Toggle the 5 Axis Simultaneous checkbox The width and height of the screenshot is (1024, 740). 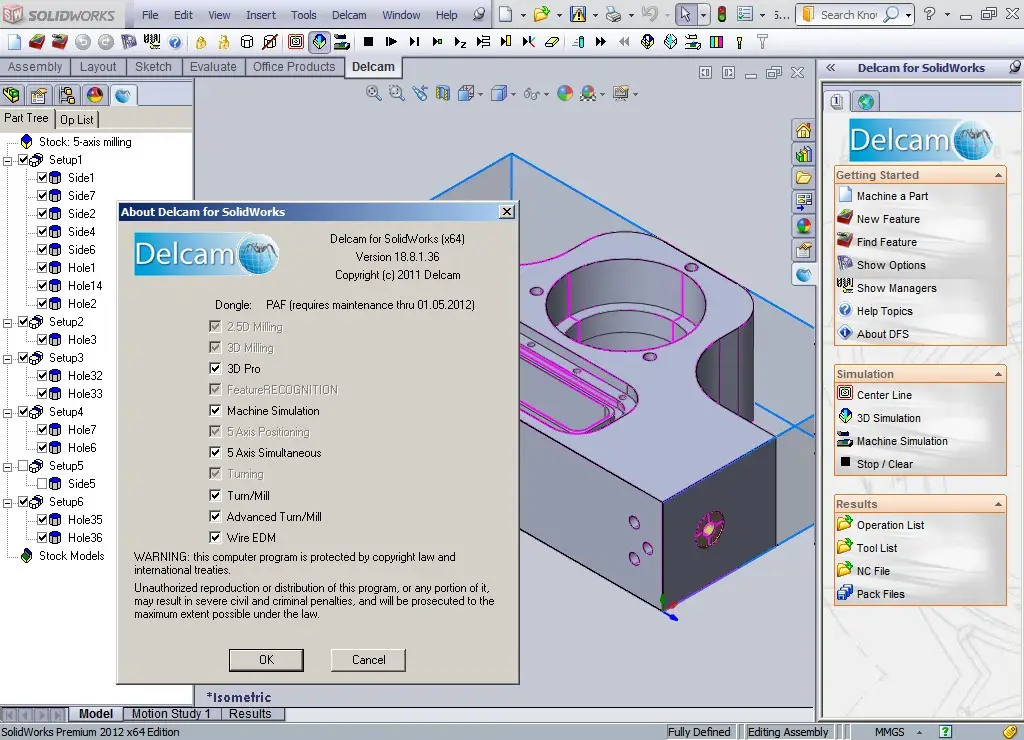point(215,452)
